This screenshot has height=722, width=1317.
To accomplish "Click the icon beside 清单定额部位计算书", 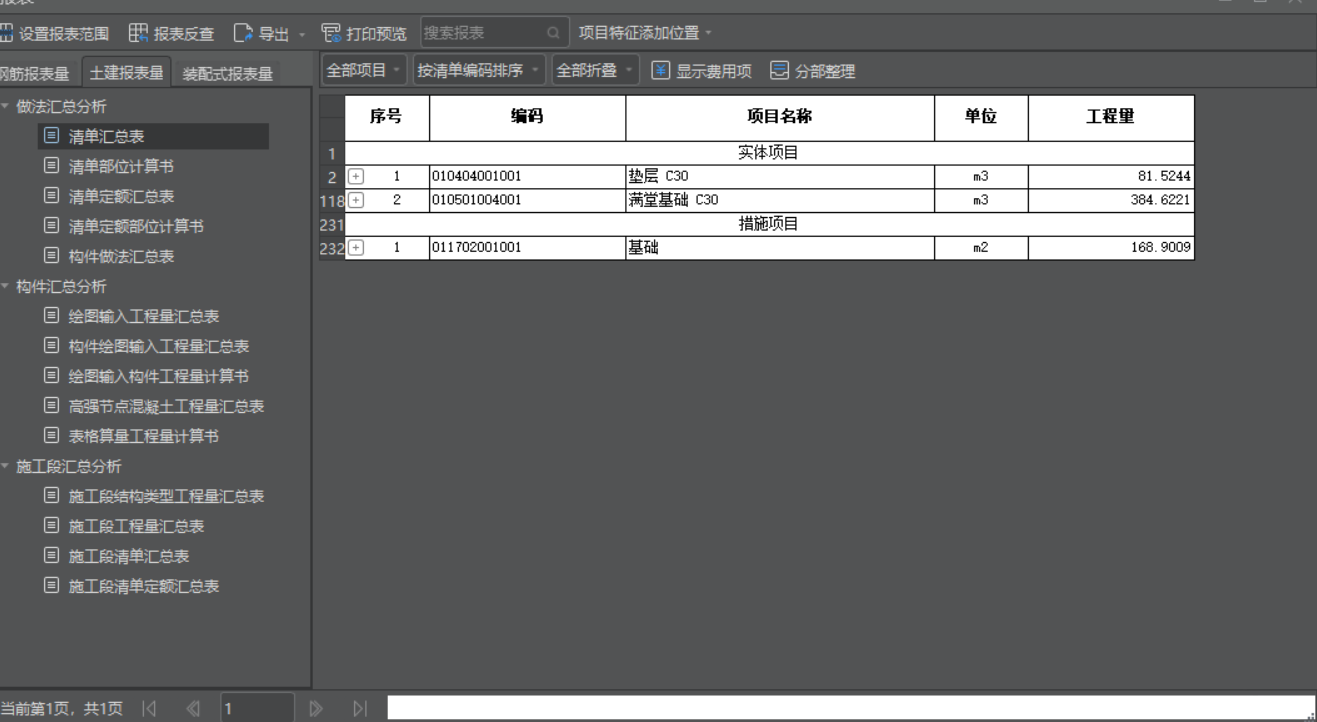I will pyautogui.click(x=51, y=227).
